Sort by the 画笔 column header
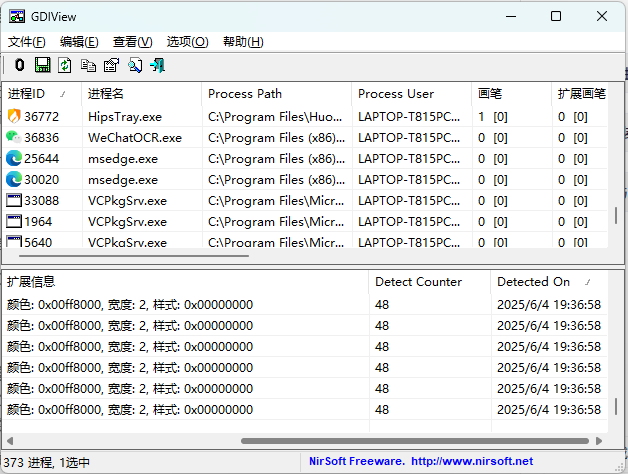 tap(512, 94)
